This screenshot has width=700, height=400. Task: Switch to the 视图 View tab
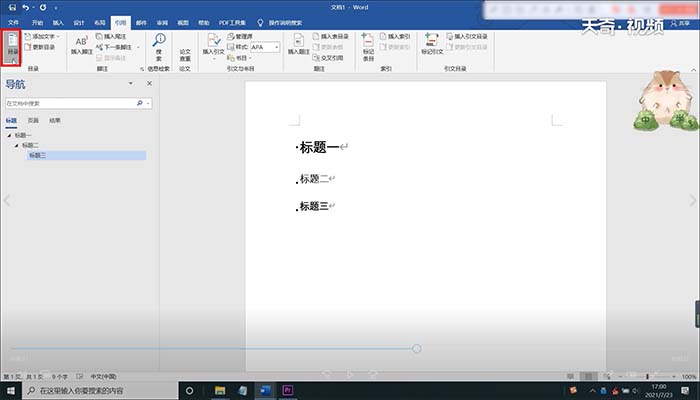pyautogui.click(x=183, y=23)
